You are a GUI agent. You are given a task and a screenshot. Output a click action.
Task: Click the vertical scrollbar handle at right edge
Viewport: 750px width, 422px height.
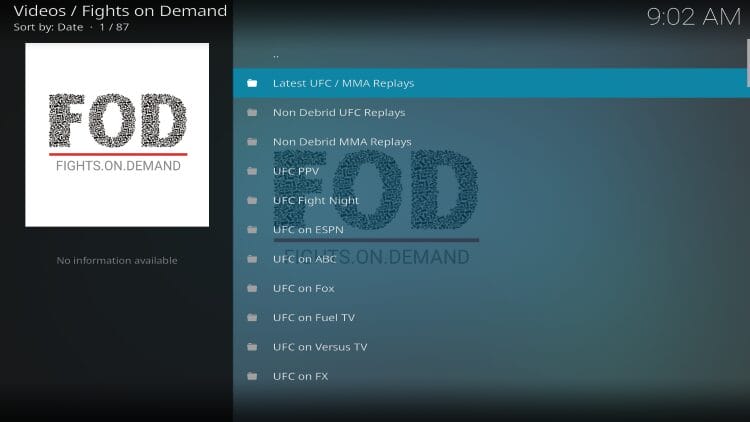tap(748, 63)
